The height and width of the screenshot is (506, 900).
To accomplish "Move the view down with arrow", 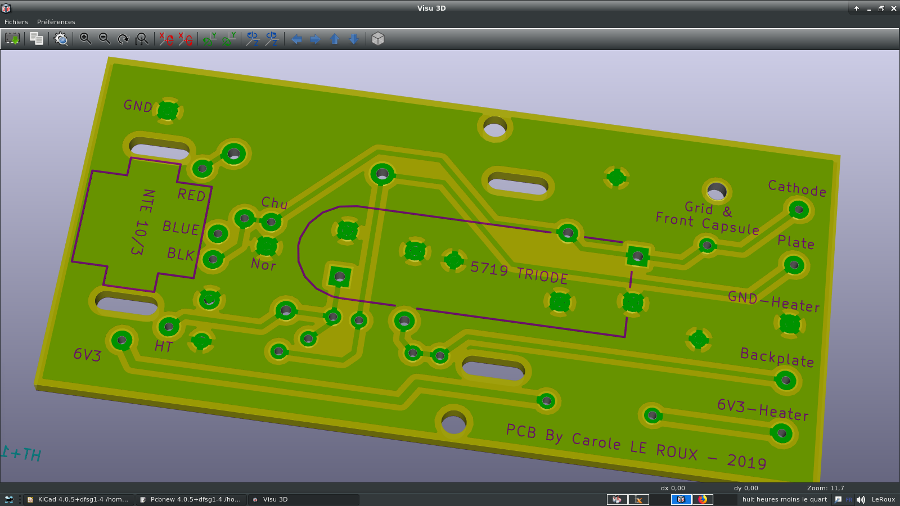I will [x=353, y=39].
